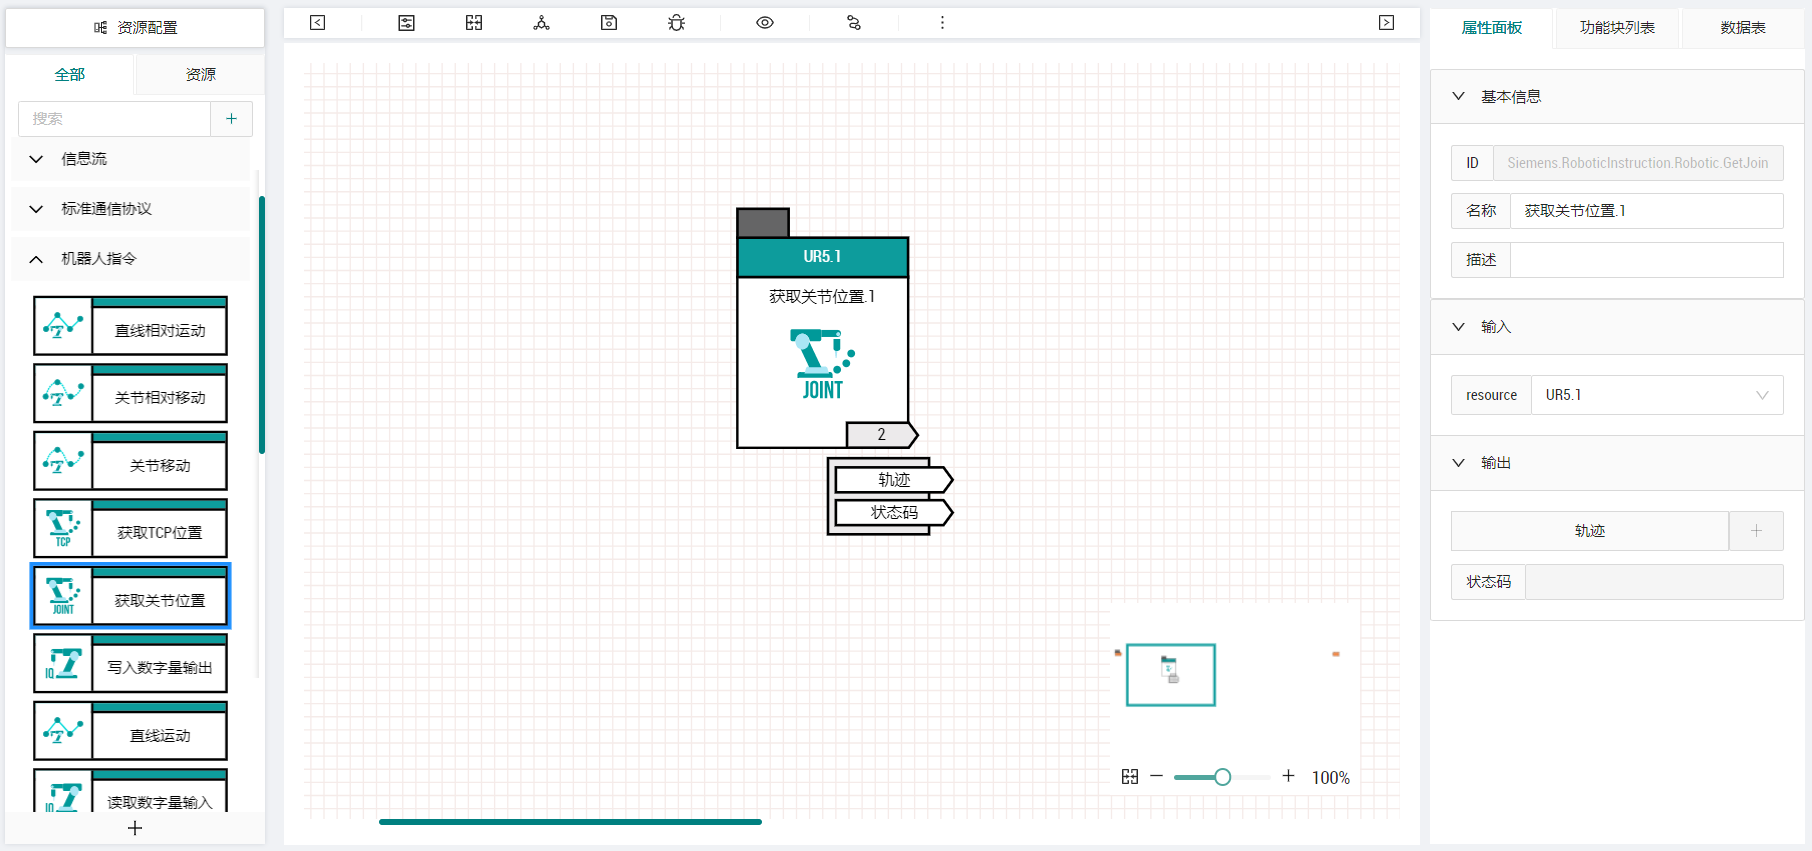
Task: Select the 获取TCP位置 block icon
Action: click(x=63, y=528)
